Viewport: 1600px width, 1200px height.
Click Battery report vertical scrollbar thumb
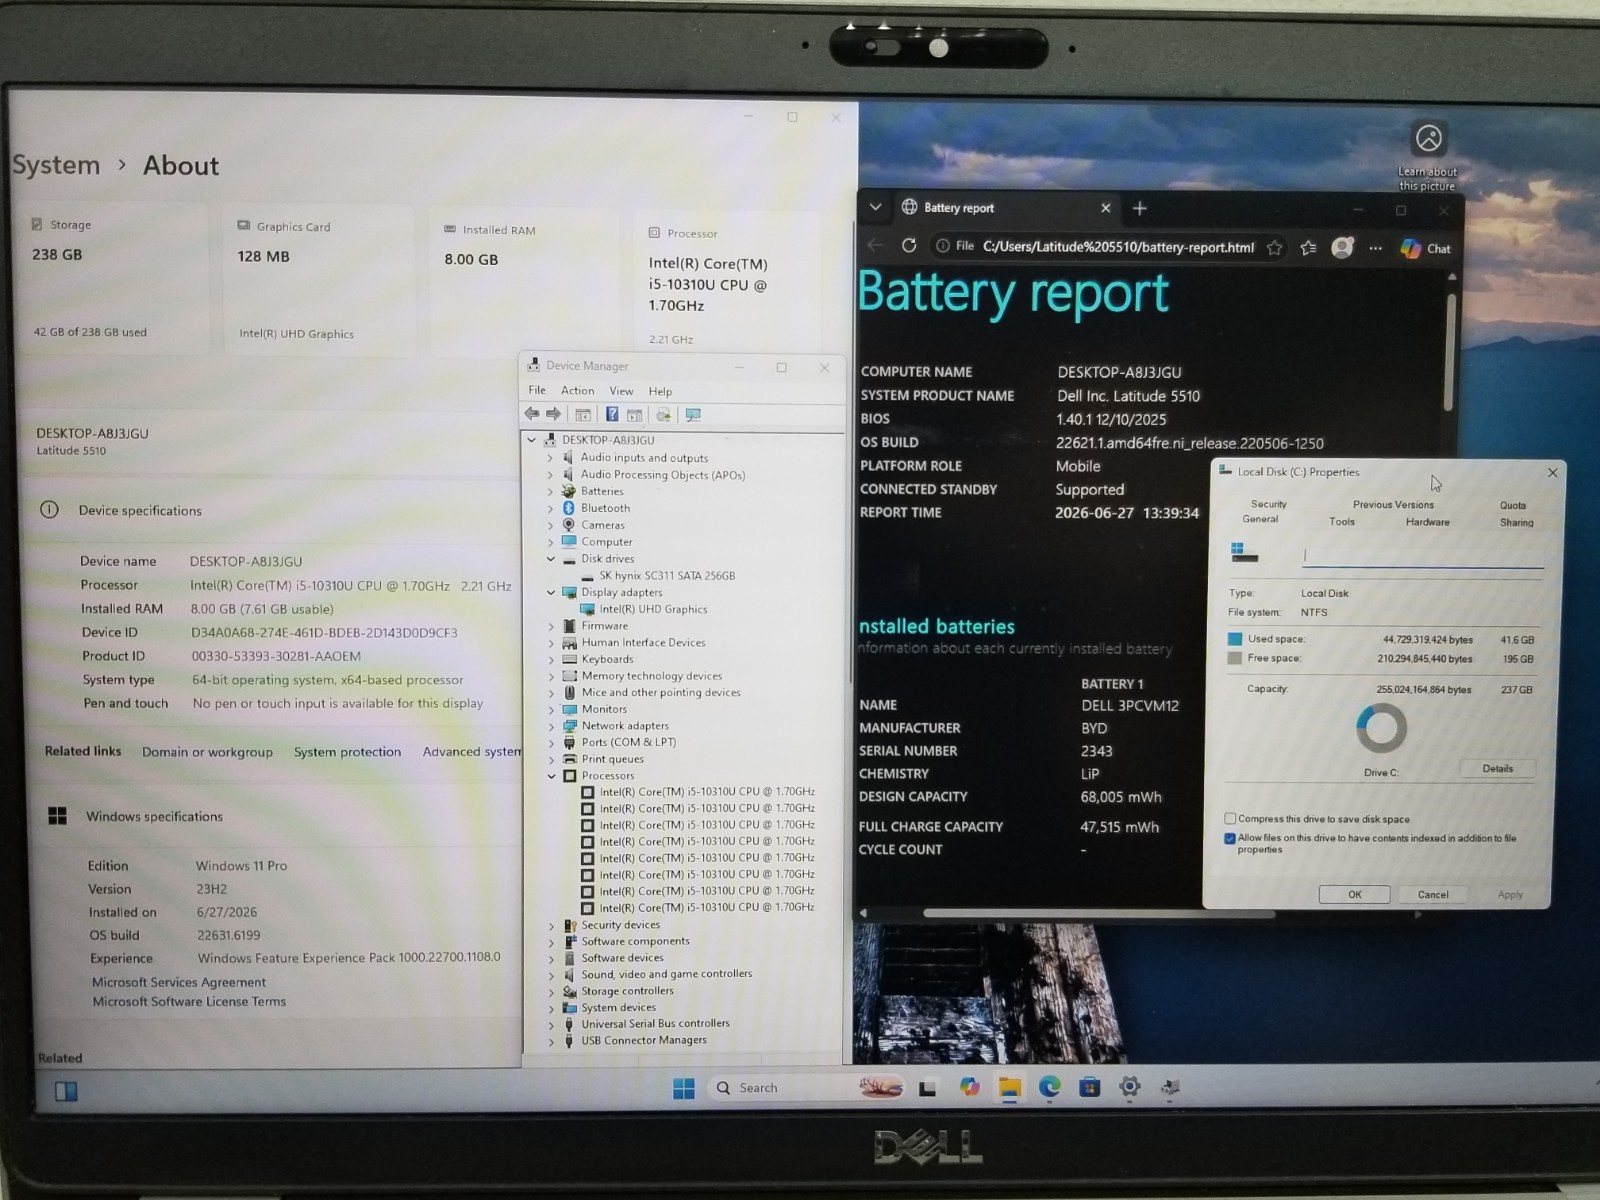tap(1450, 350)
